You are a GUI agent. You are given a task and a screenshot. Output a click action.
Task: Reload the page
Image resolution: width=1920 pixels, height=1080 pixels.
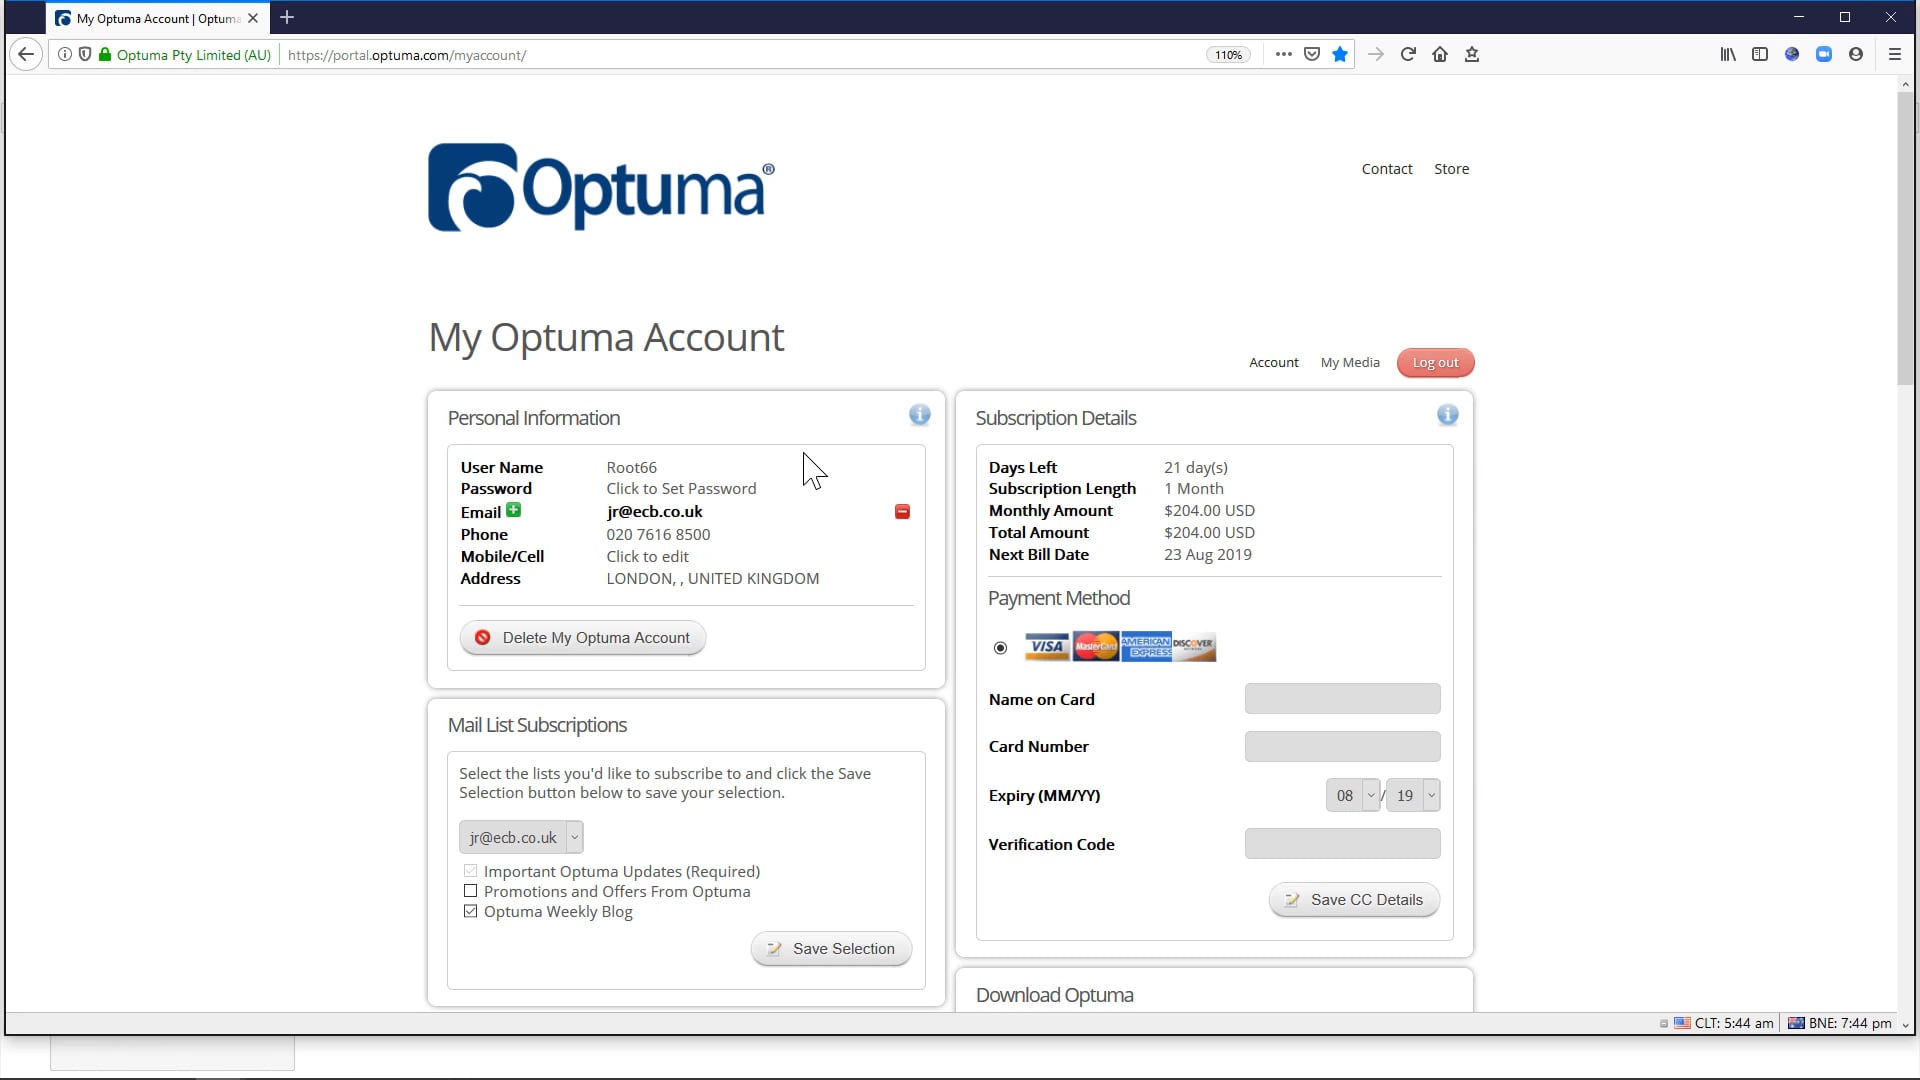click(1408, 55)
